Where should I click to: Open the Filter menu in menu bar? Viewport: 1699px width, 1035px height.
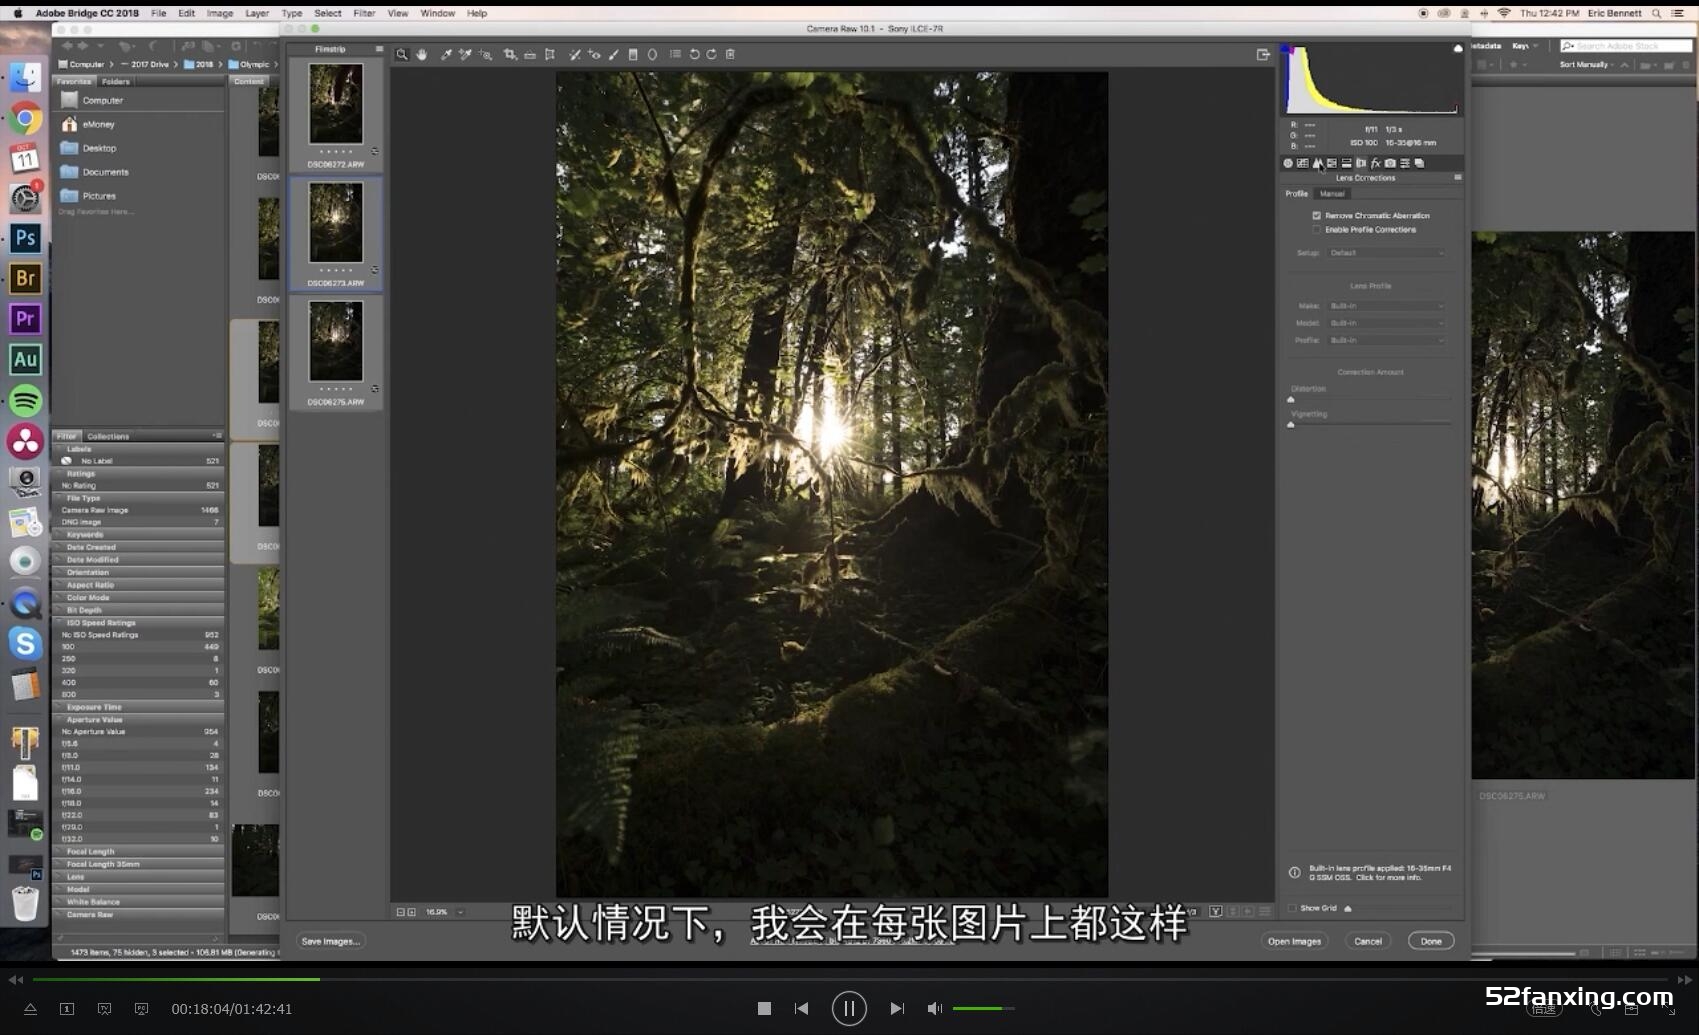(x=364, y=14)
